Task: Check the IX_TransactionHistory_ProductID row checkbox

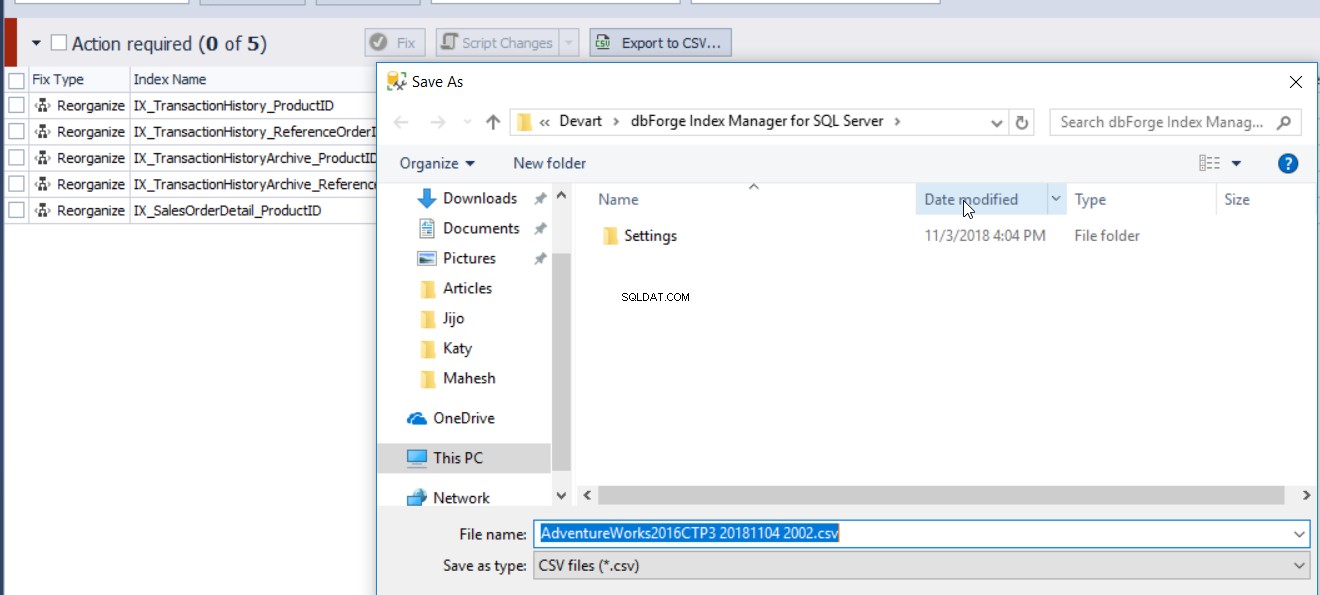Action: 16,105
